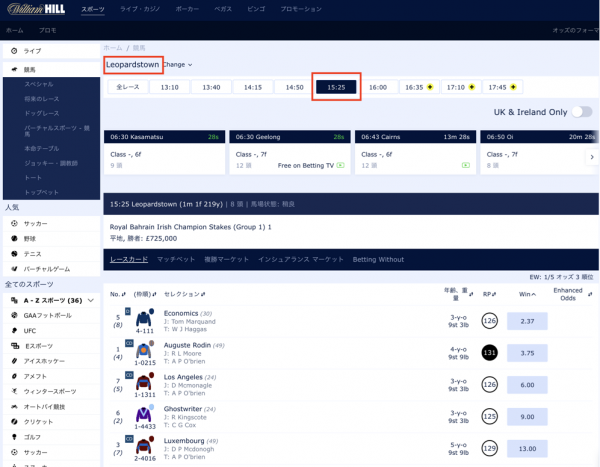Screen dimensions: 600x467
Task: Click the GAA football icon
Action: pyautogui.click(x=14, y=315)
